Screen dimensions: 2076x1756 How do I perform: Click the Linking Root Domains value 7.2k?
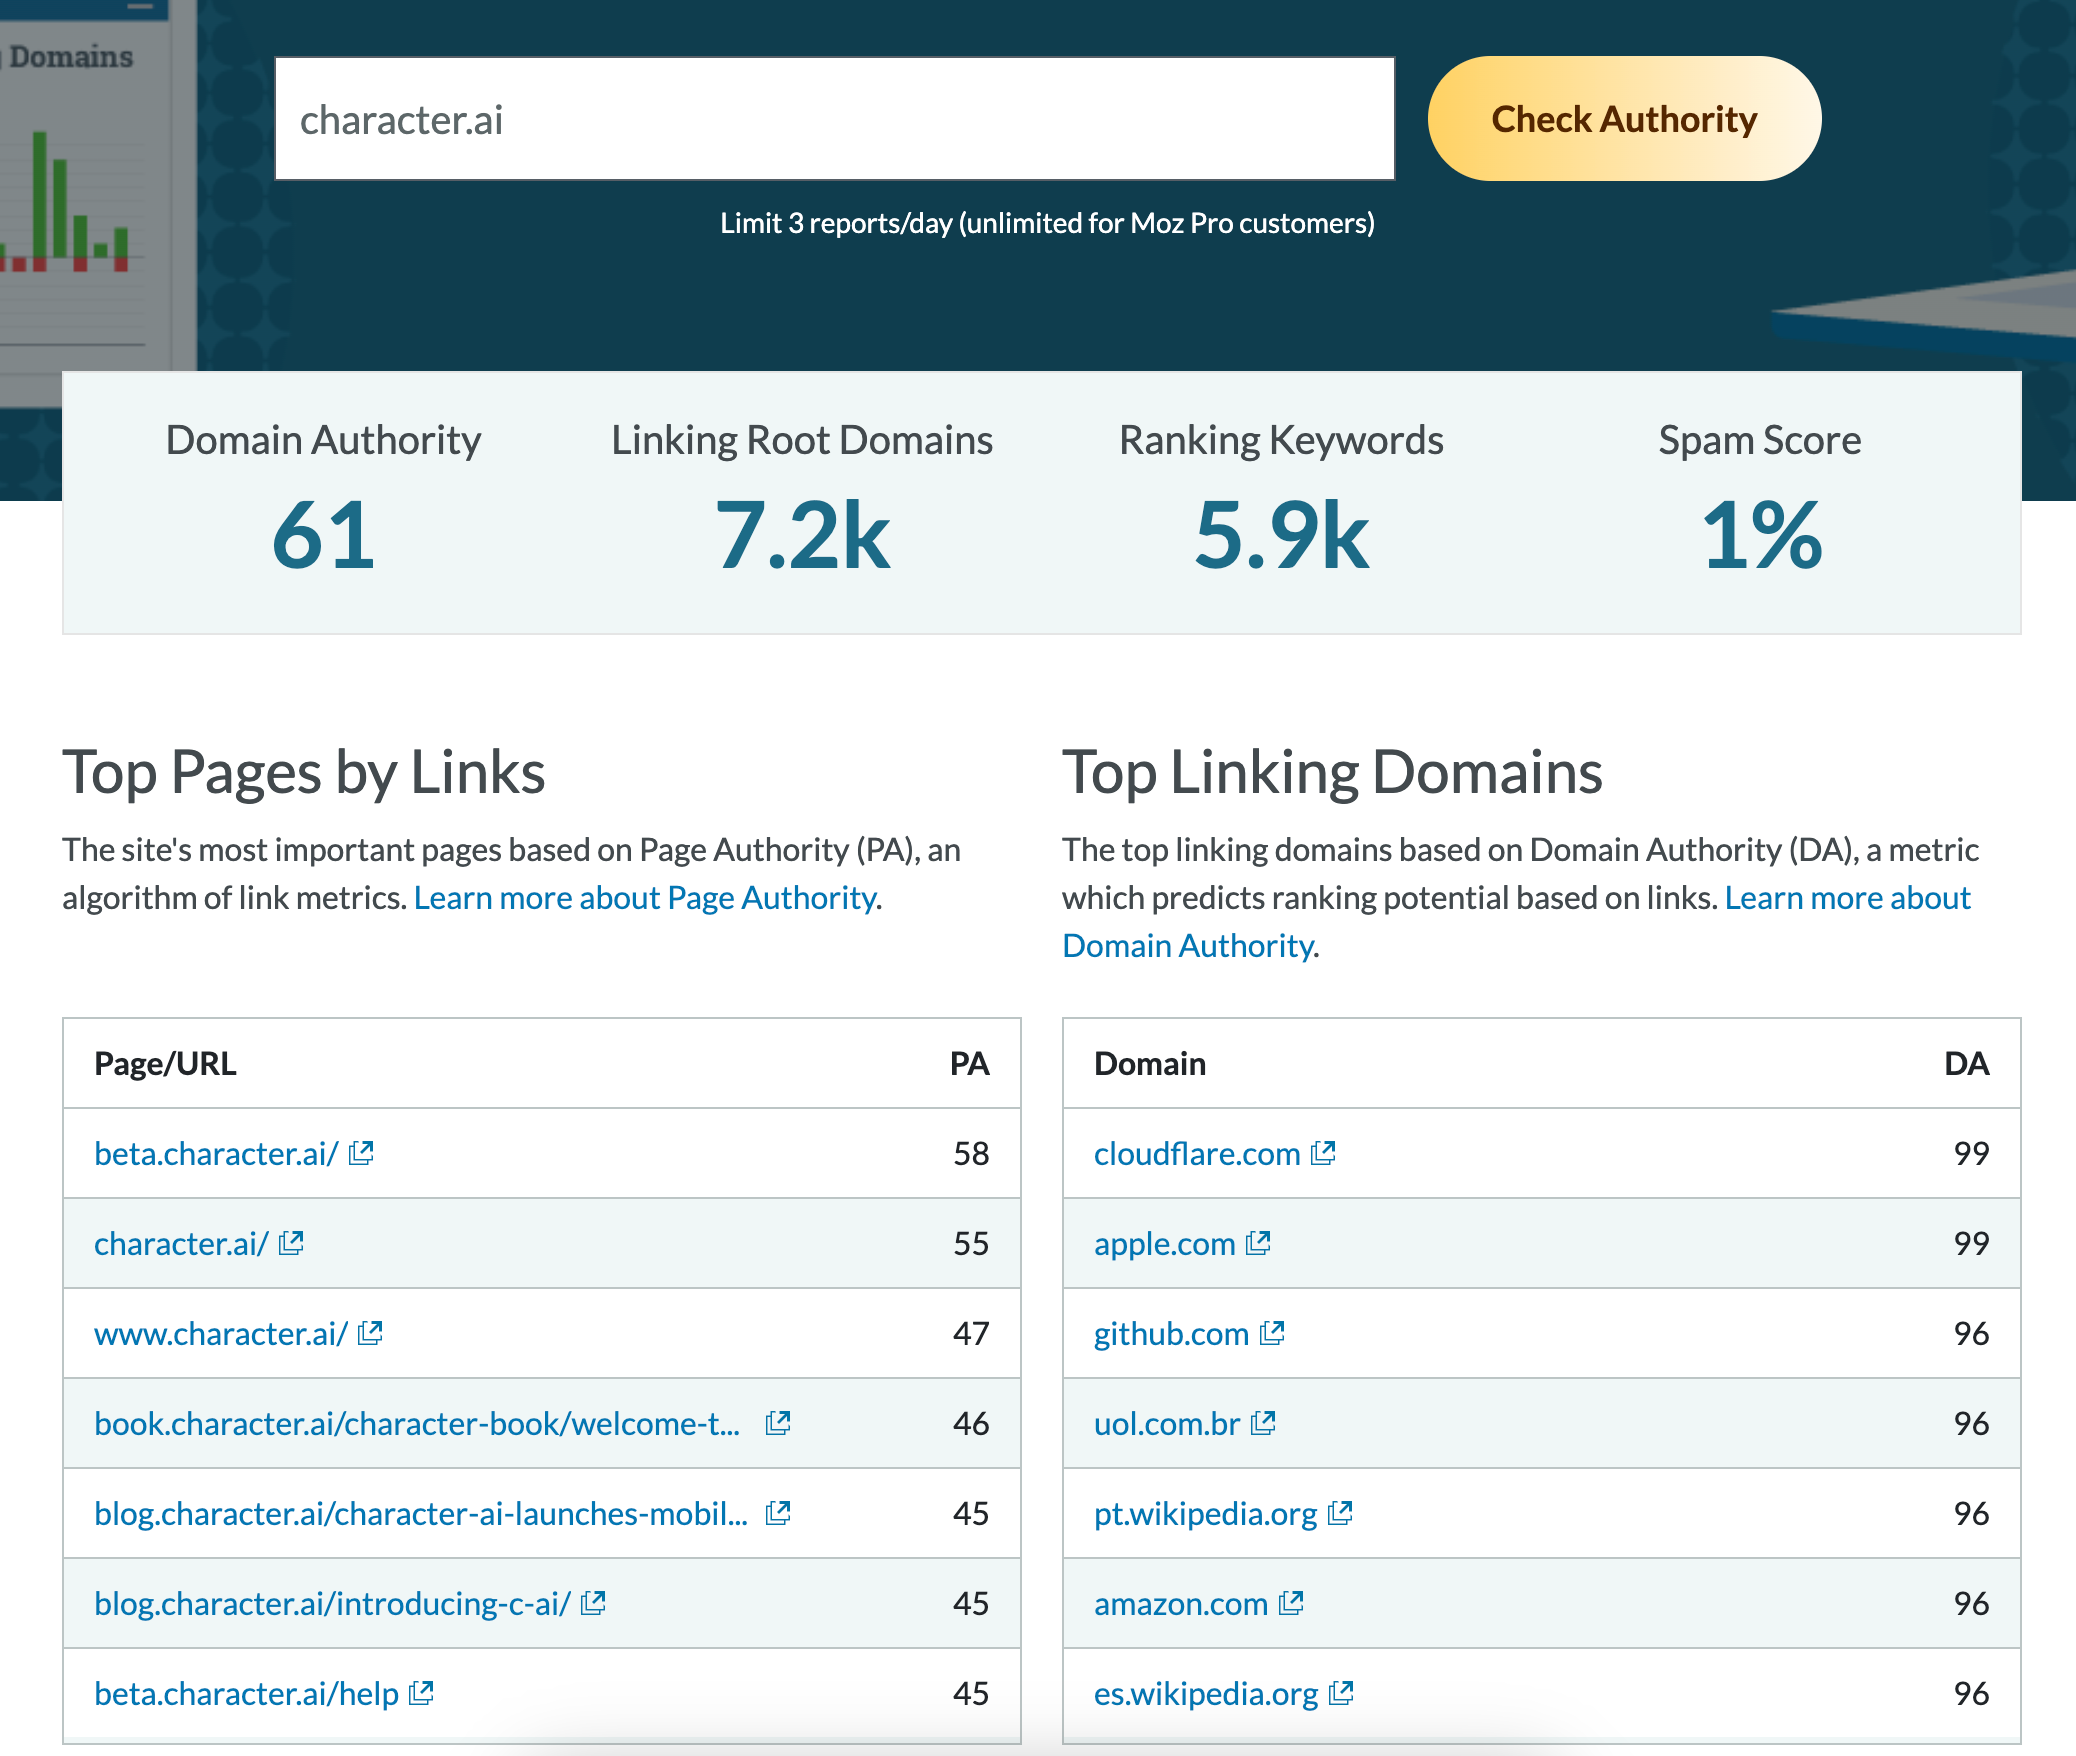(x=802, y=536)
